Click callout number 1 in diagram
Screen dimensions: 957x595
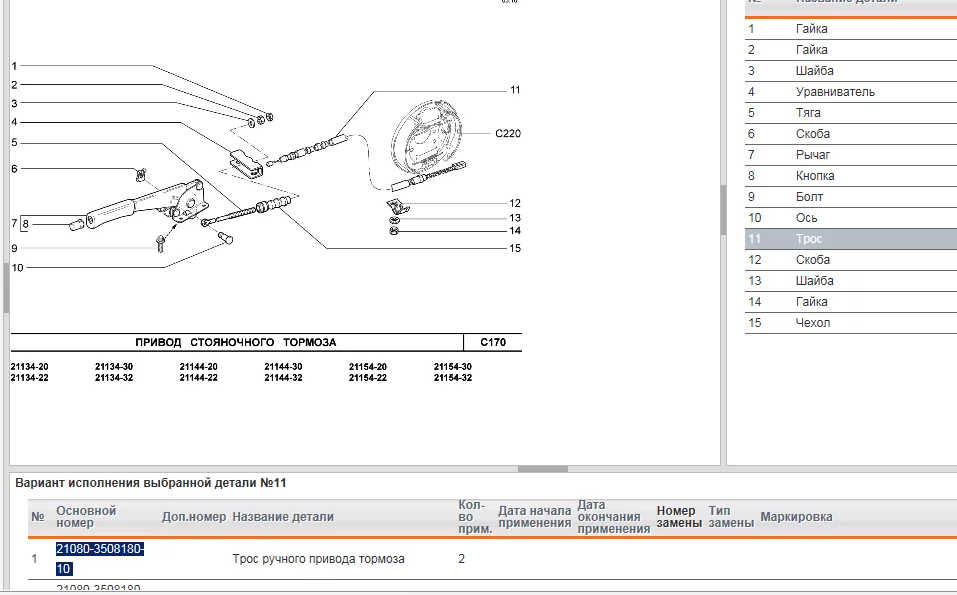click(14, 66)
